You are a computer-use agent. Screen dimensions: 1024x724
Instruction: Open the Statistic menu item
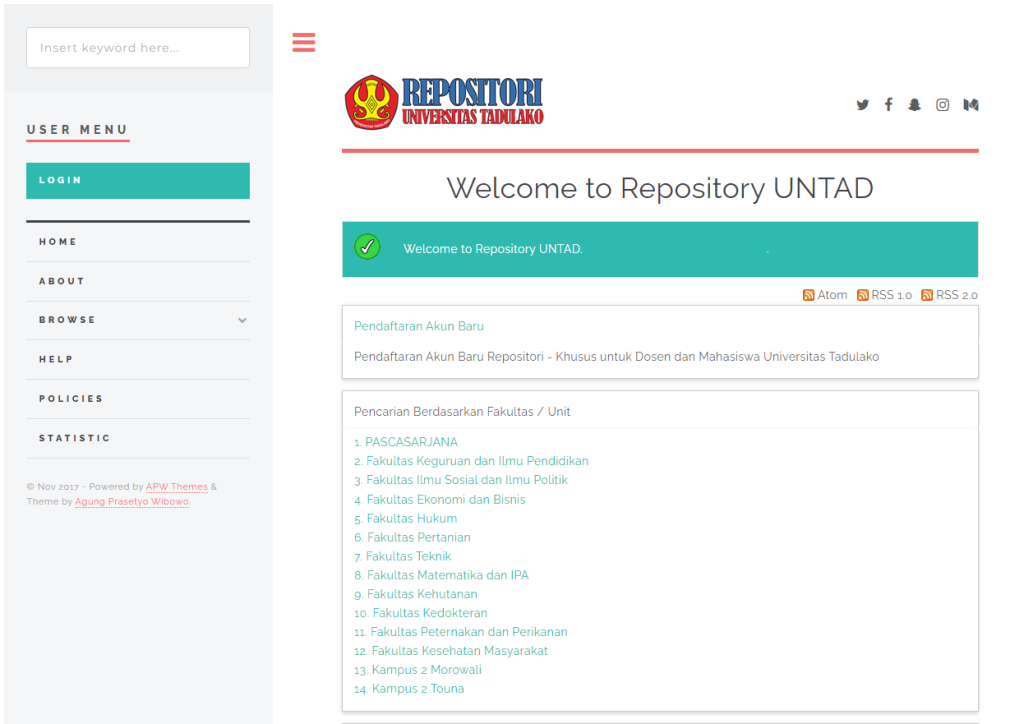[x=75, y=438]
